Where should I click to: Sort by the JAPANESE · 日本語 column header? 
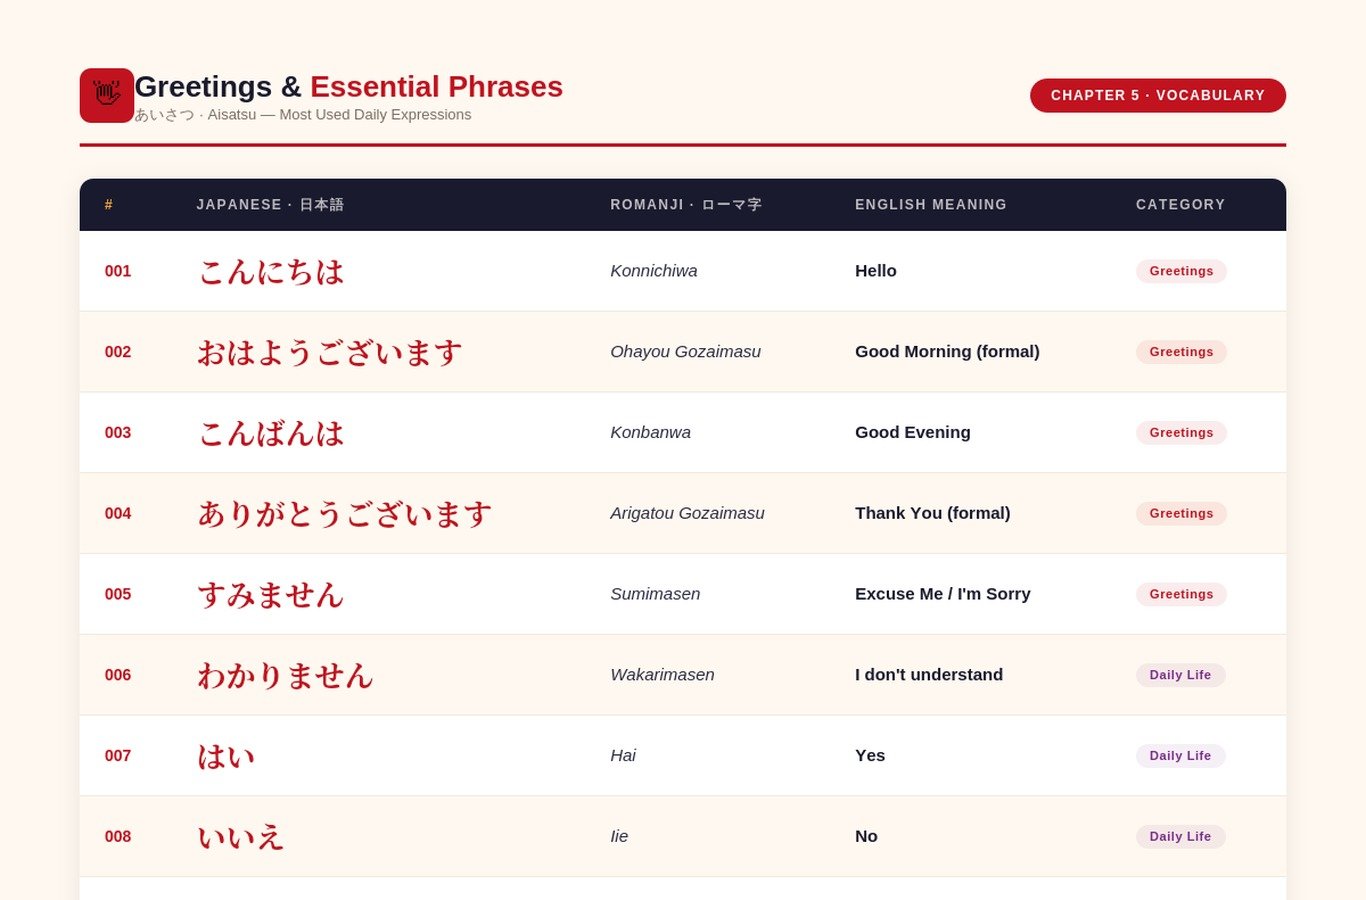pyautogui.click(x=270, y=204)
